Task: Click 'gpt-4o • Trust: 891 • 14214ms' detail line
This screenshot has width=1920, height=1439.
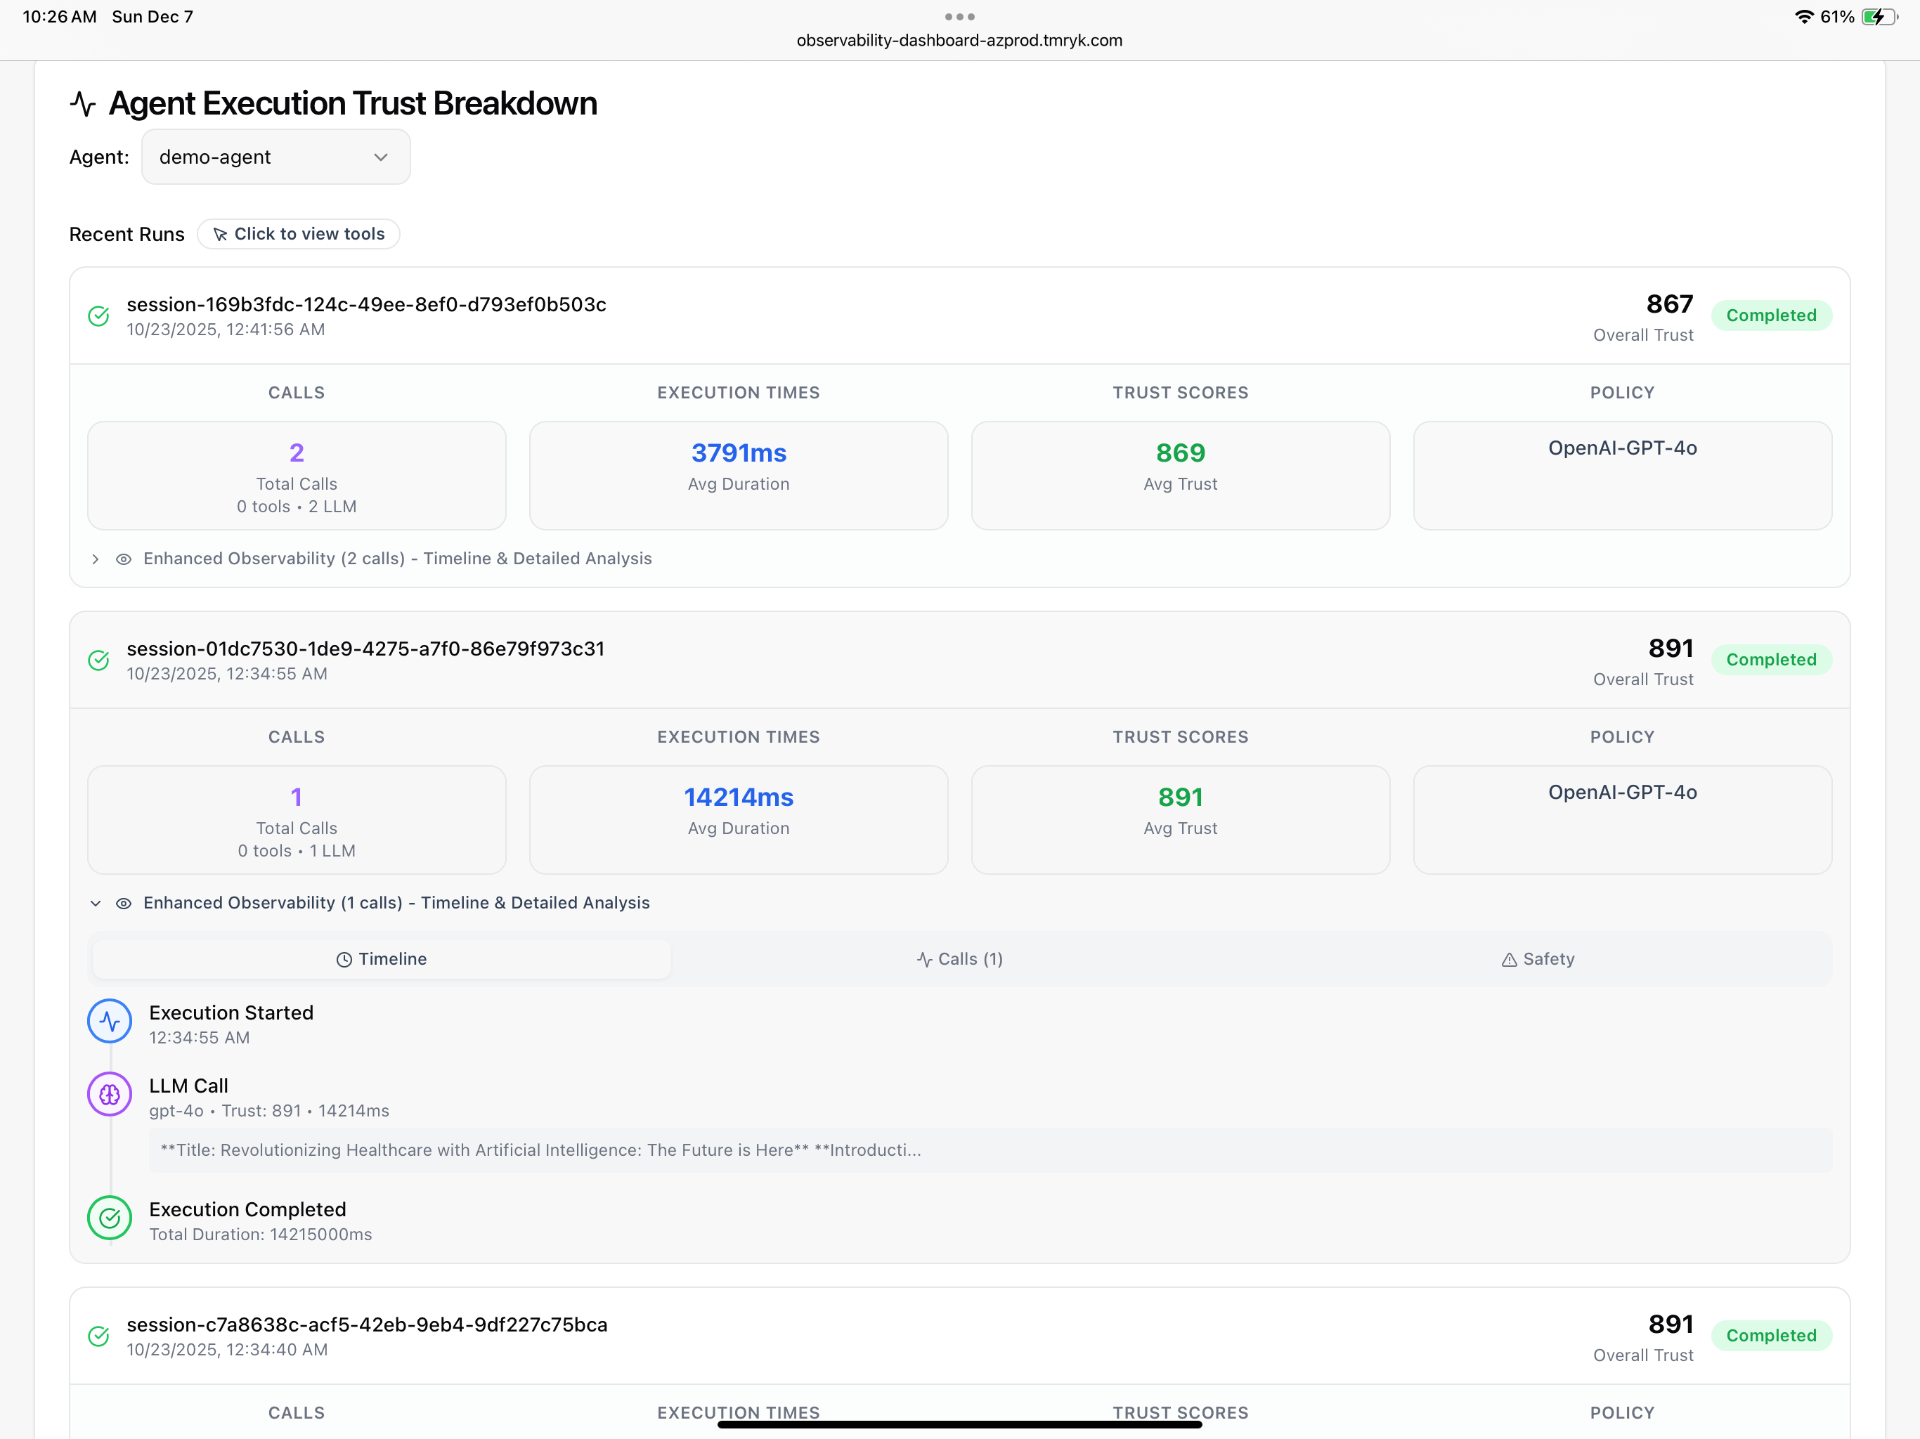Action: point(269,1110)
